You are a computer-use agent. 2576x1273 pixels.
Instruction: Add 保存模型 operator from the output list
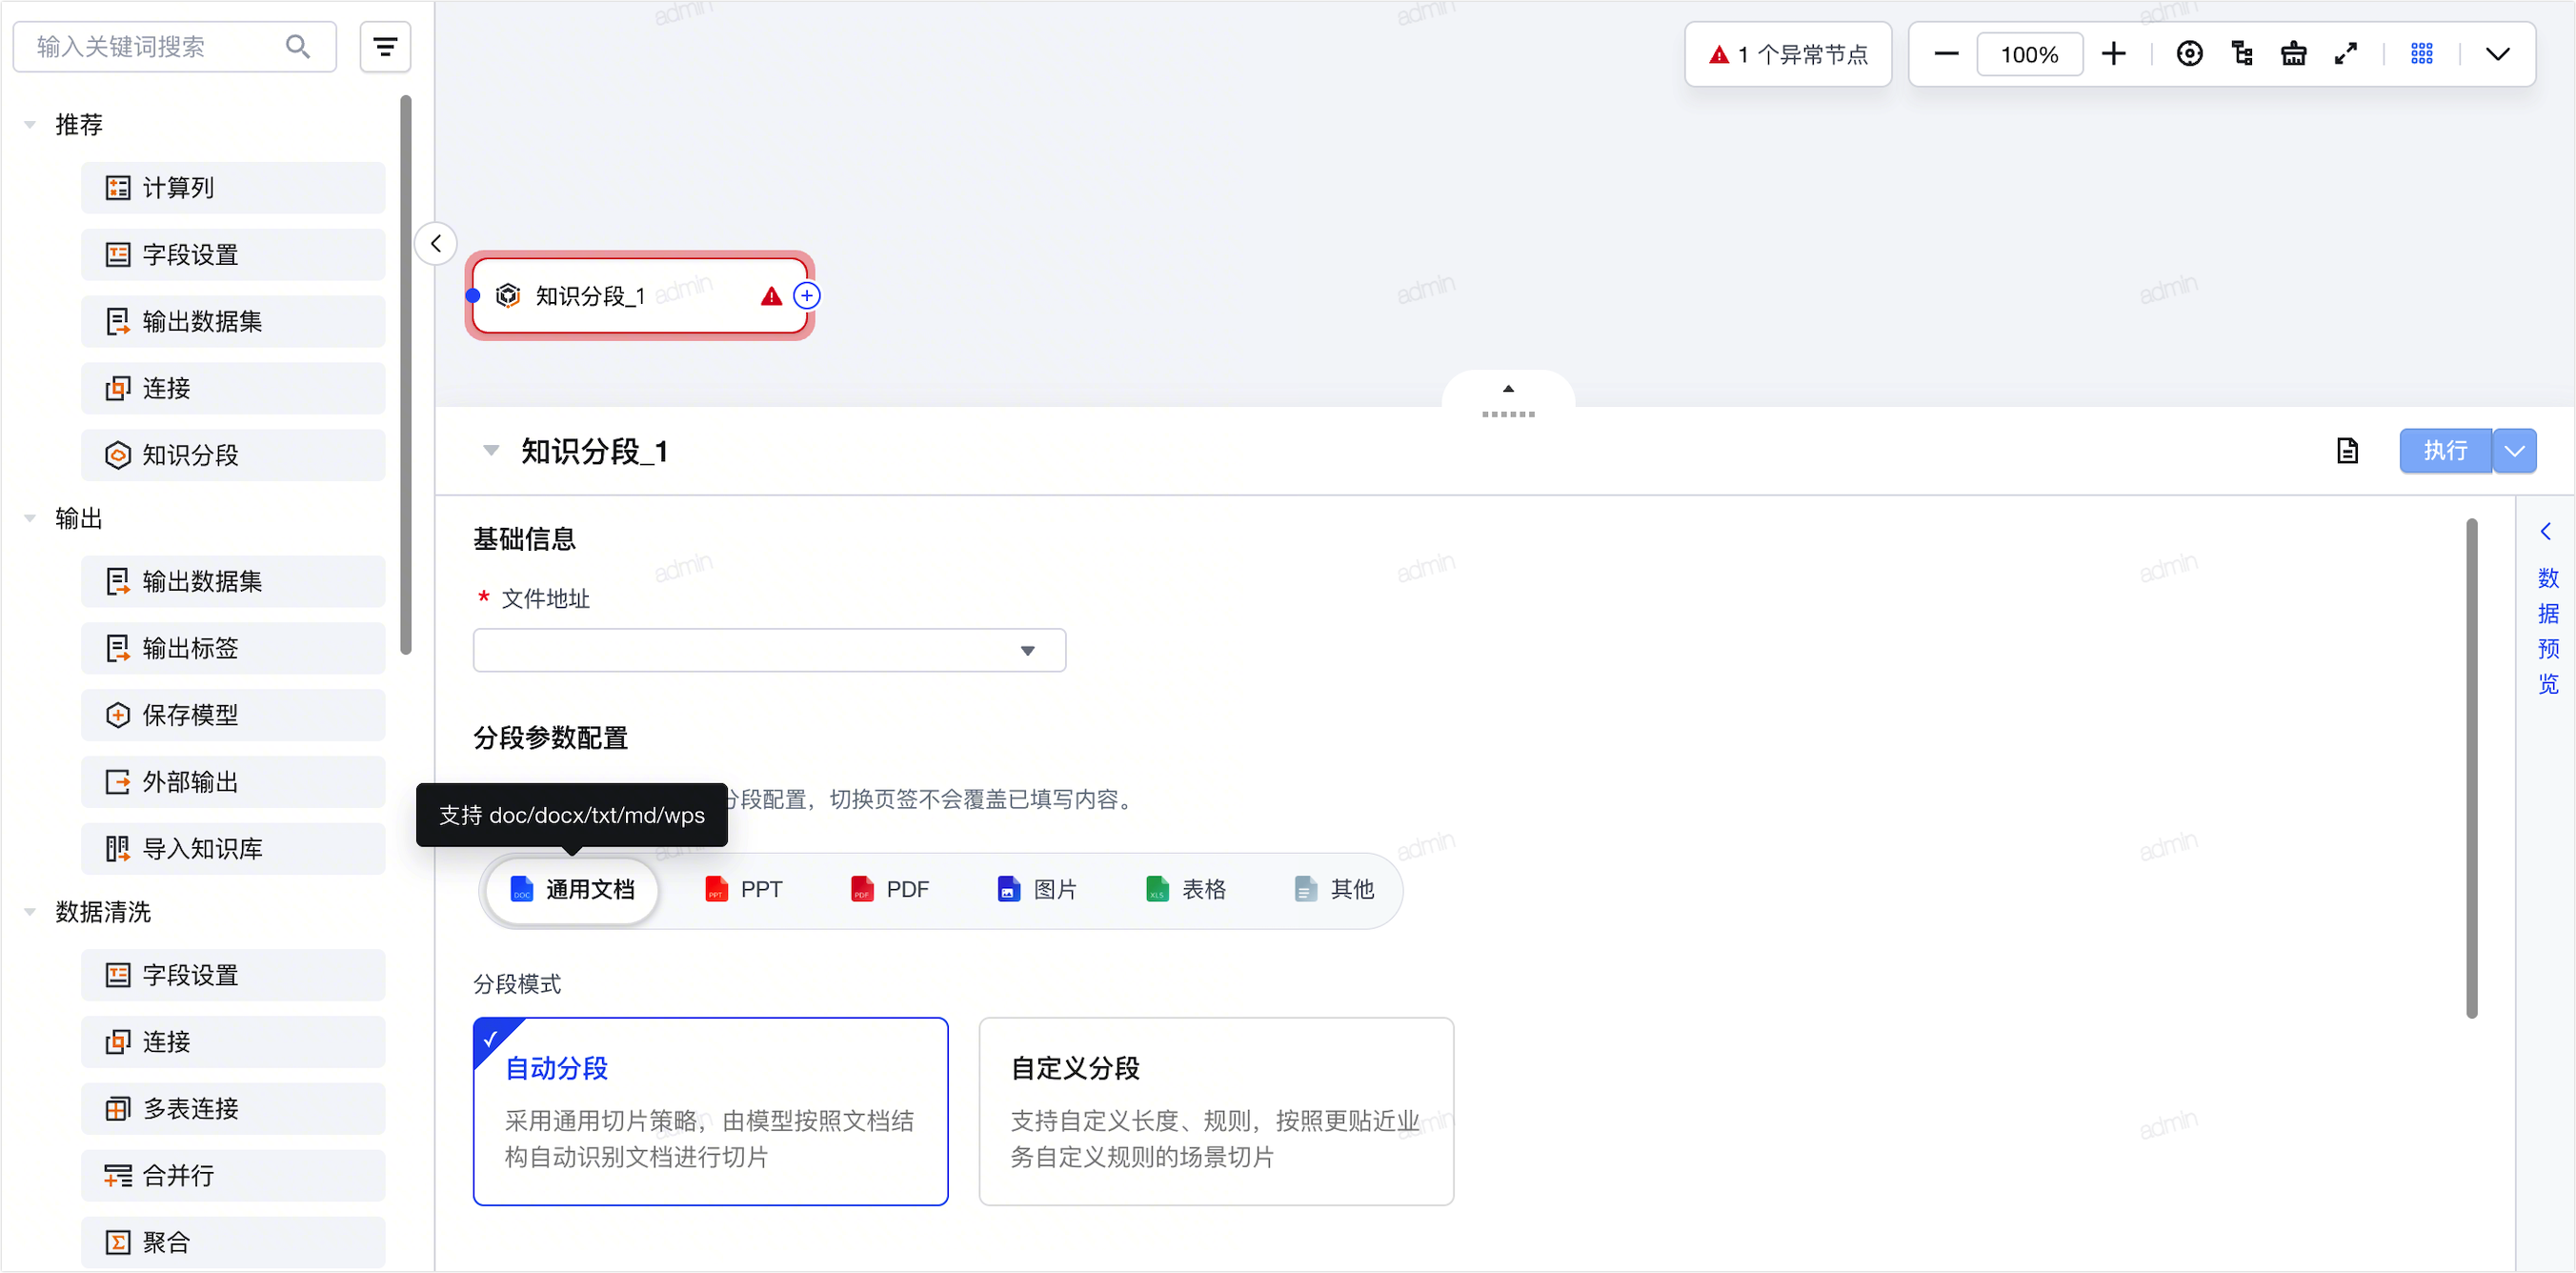[233, 715]
